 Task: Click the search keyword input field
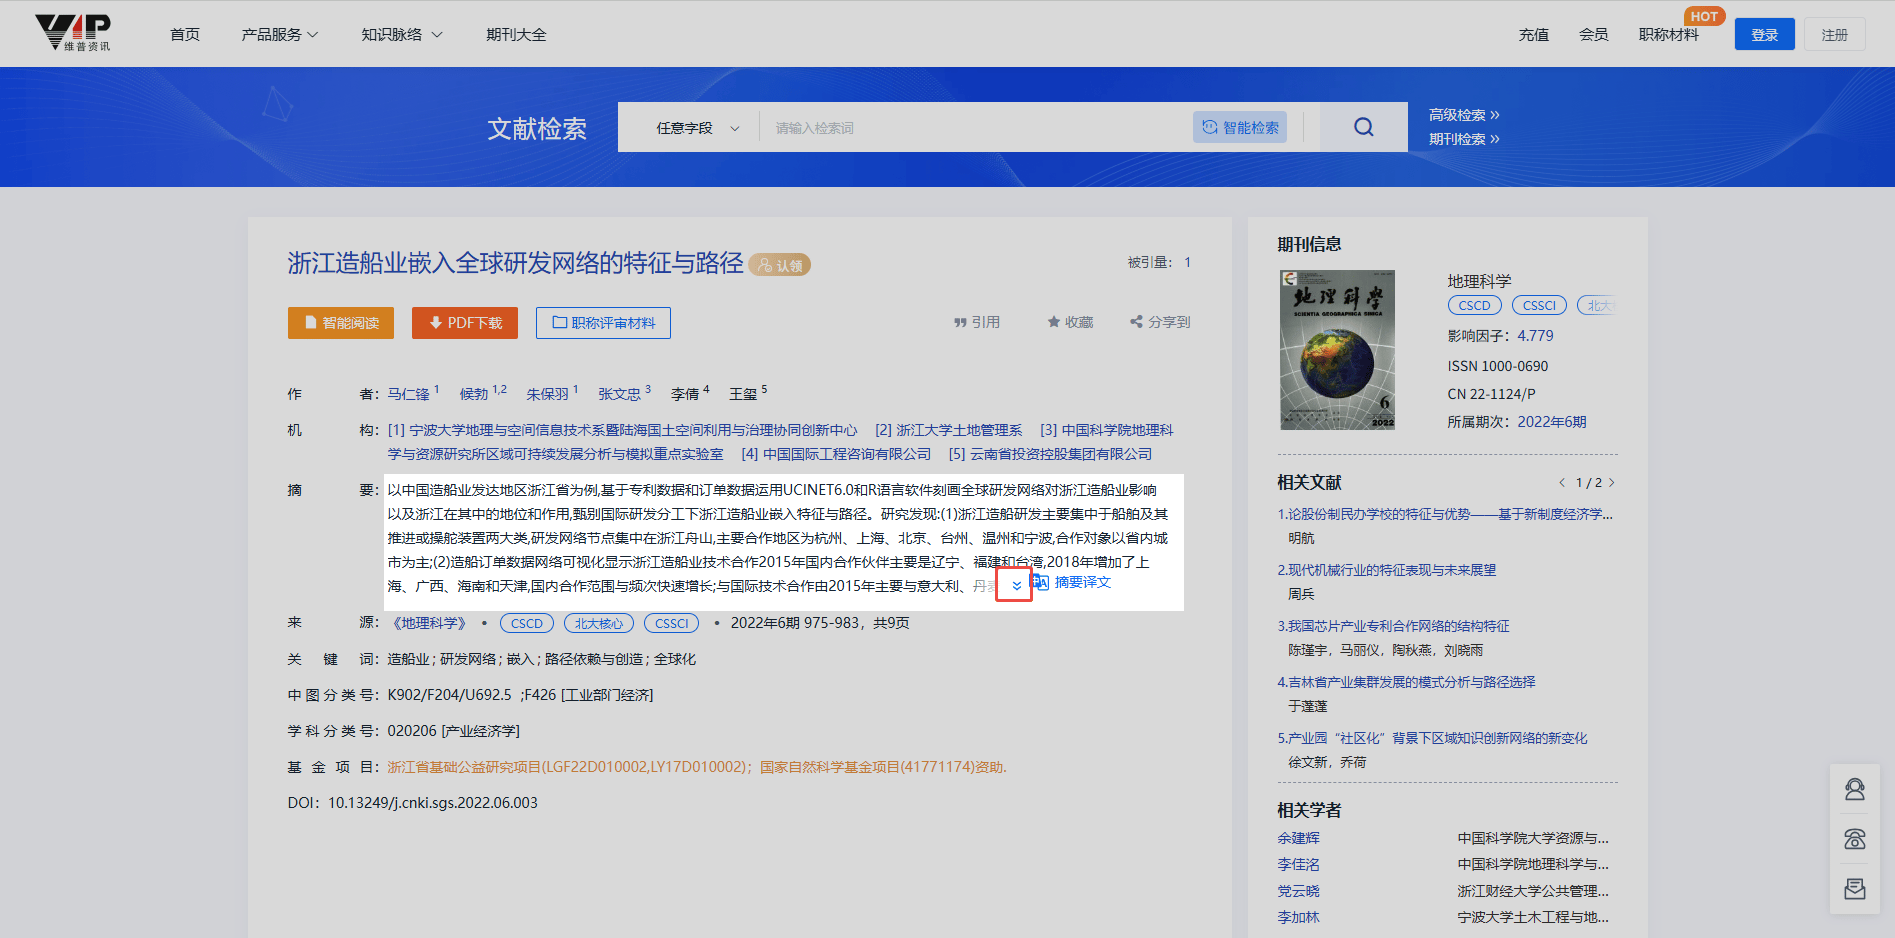(x=975, y=128)
